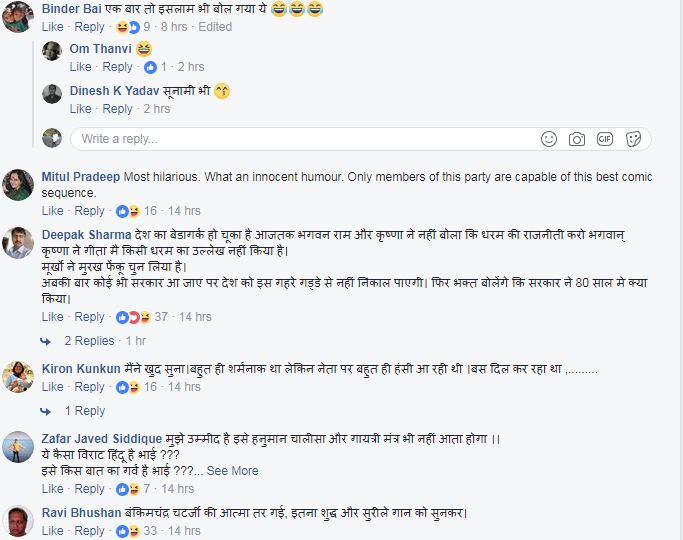
Task: View reactions on Mitul Pradeep's comment
Action: (128, 211)
